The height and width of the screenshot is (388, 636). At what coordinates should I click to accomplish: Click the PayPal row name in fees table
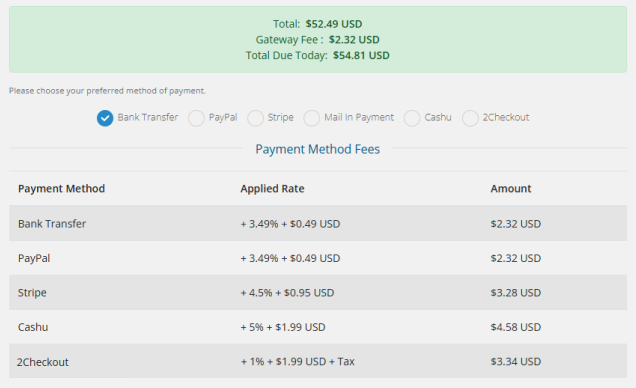34,258
